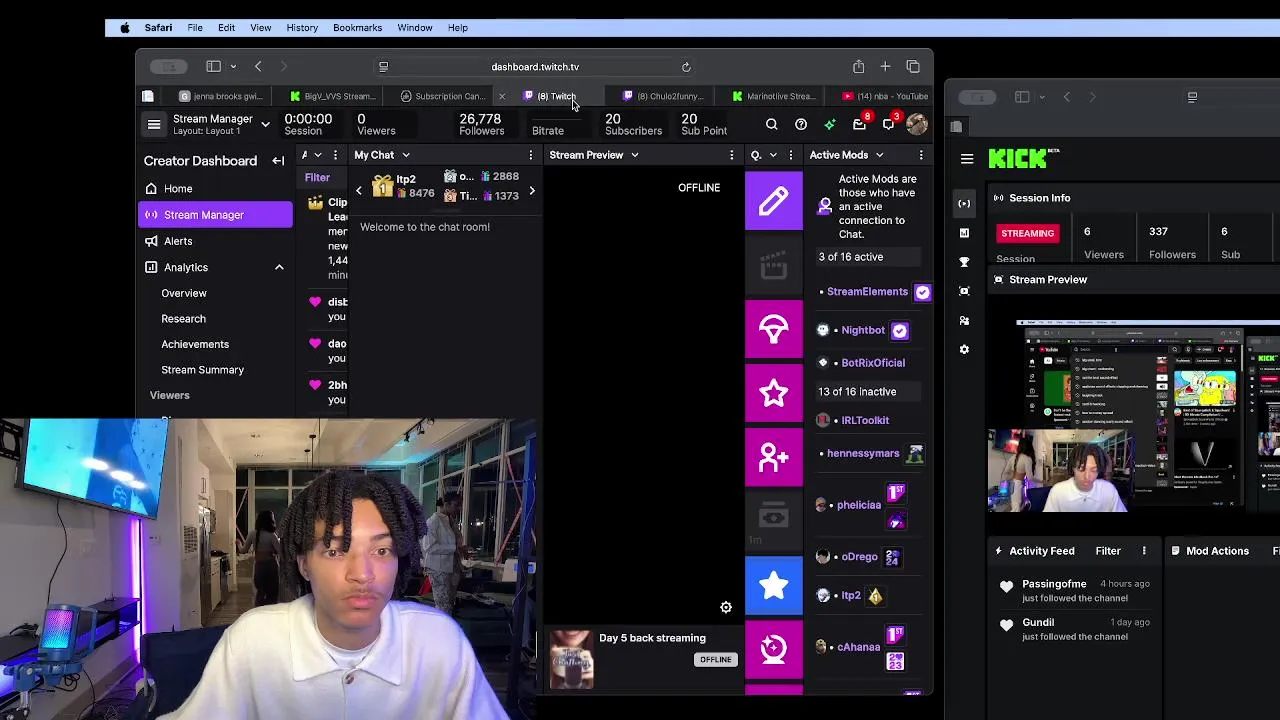
Task: Click the Raid Channel parachute quick action
Action: point(773,329)
